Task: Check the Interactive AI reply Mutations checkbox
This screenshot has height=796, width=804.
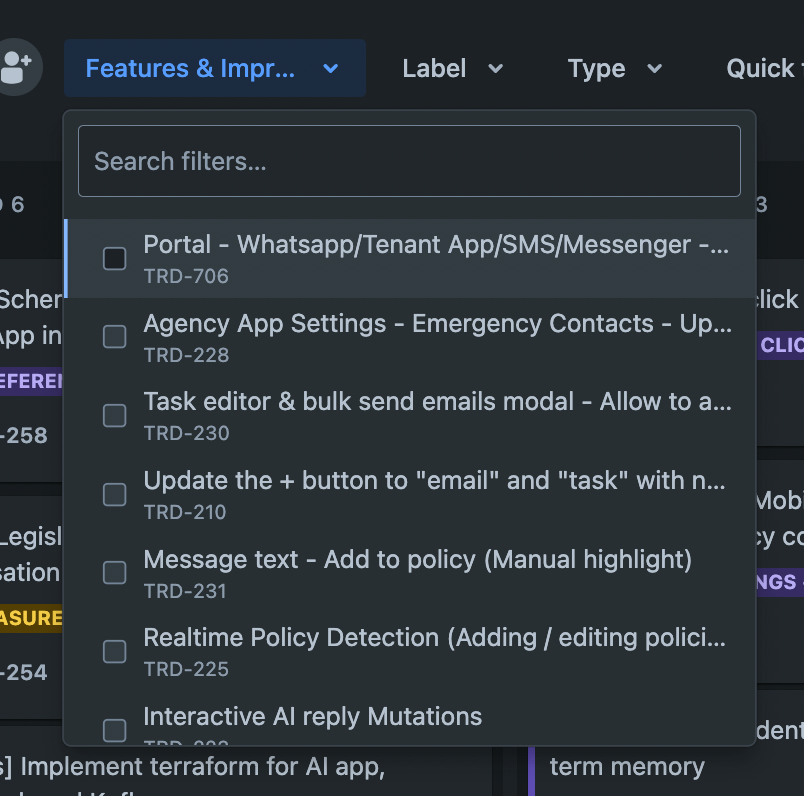Action: [x=114, y=730]
